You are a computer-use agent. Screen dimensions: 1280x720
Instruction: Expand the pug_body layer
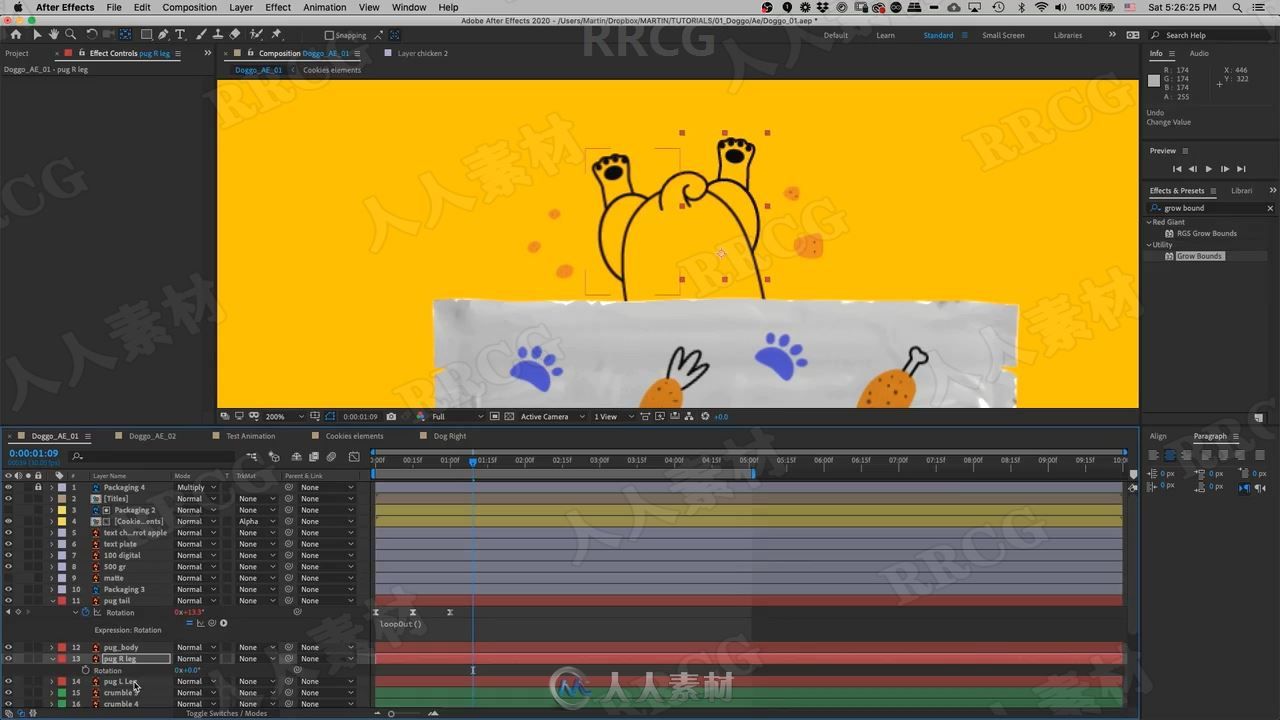(x=52, y=647)
